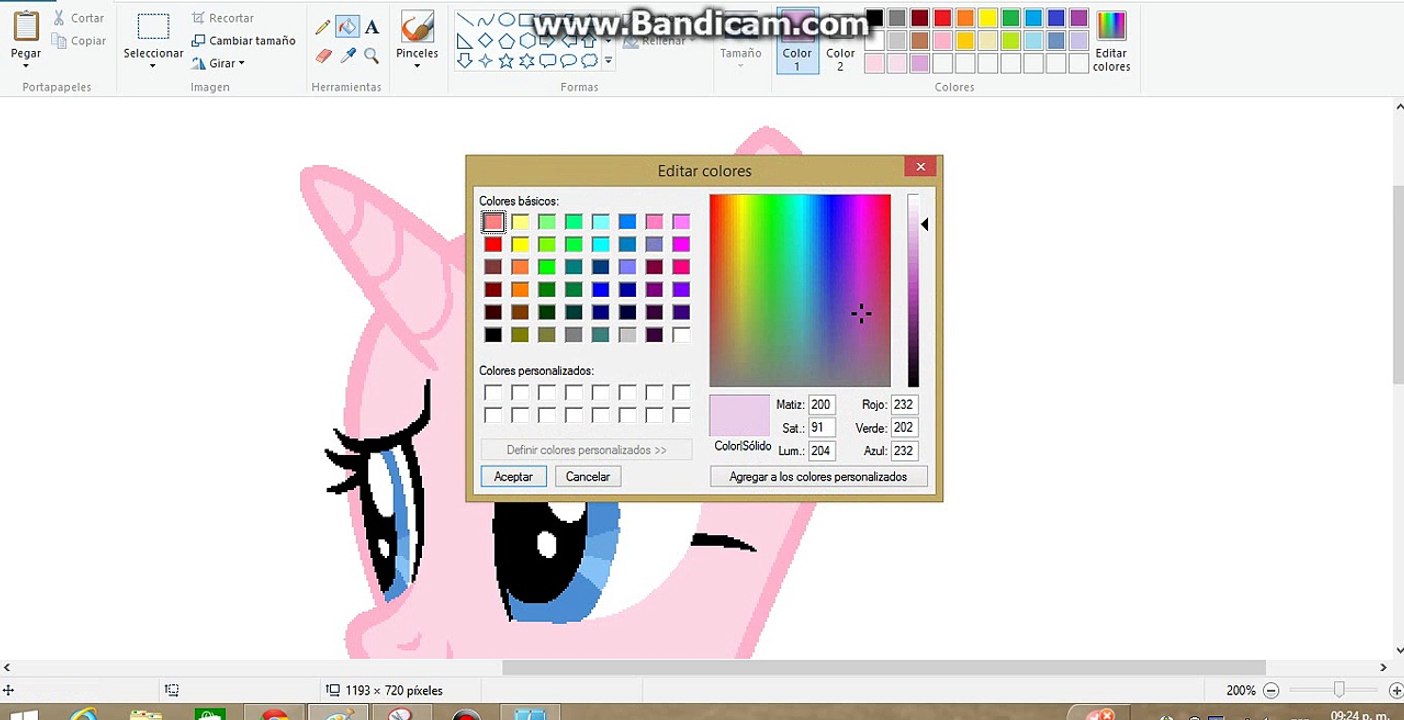This screenshot has height=720, width=1404.
Task: Activate Color 1 foreground selector
Action: tap(797, 41)
